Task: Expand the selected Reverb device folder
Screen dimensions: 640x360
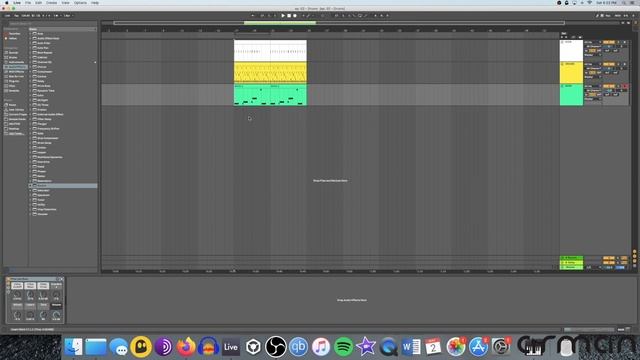Action: (30, 185)
